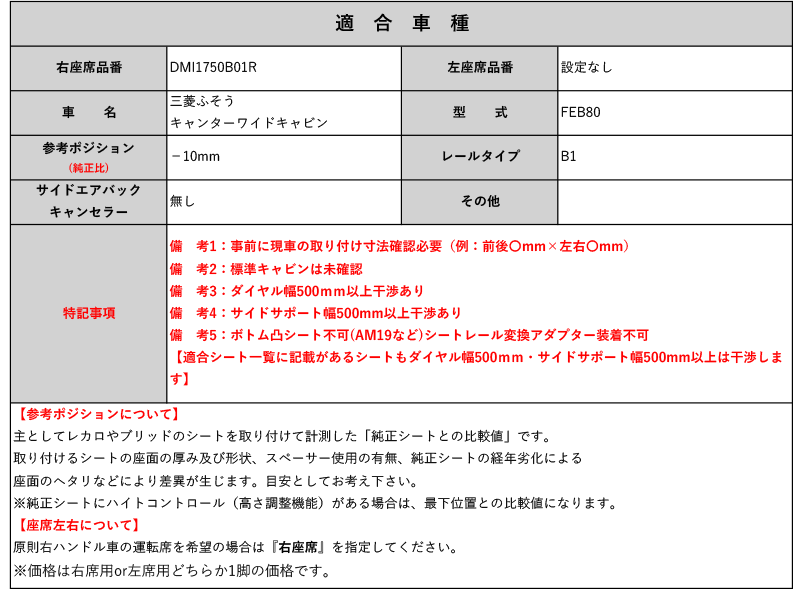Select the 設定なし value cell
799x589 pixels.
tap(587, 68)
